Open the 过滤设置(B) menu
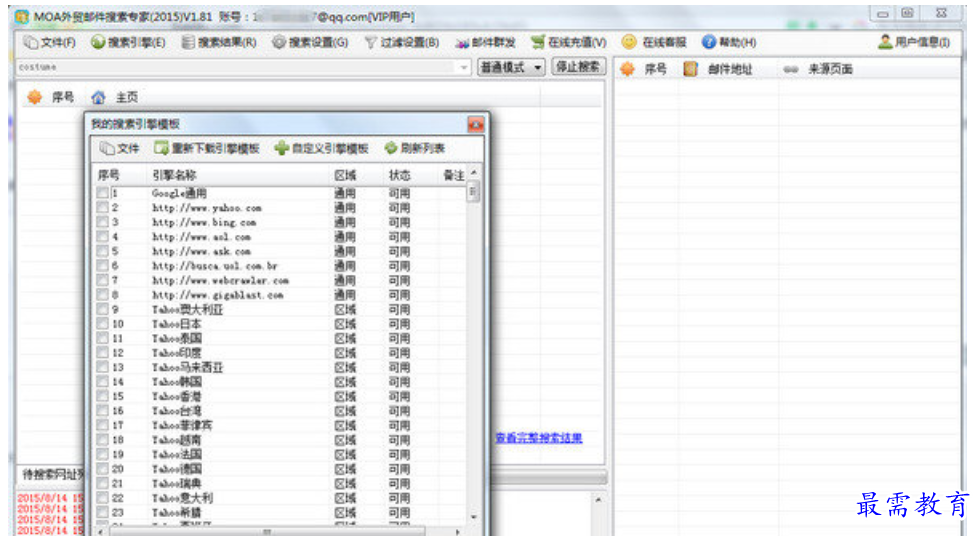Viewport: 978px width, 536px height. [402, 42]
